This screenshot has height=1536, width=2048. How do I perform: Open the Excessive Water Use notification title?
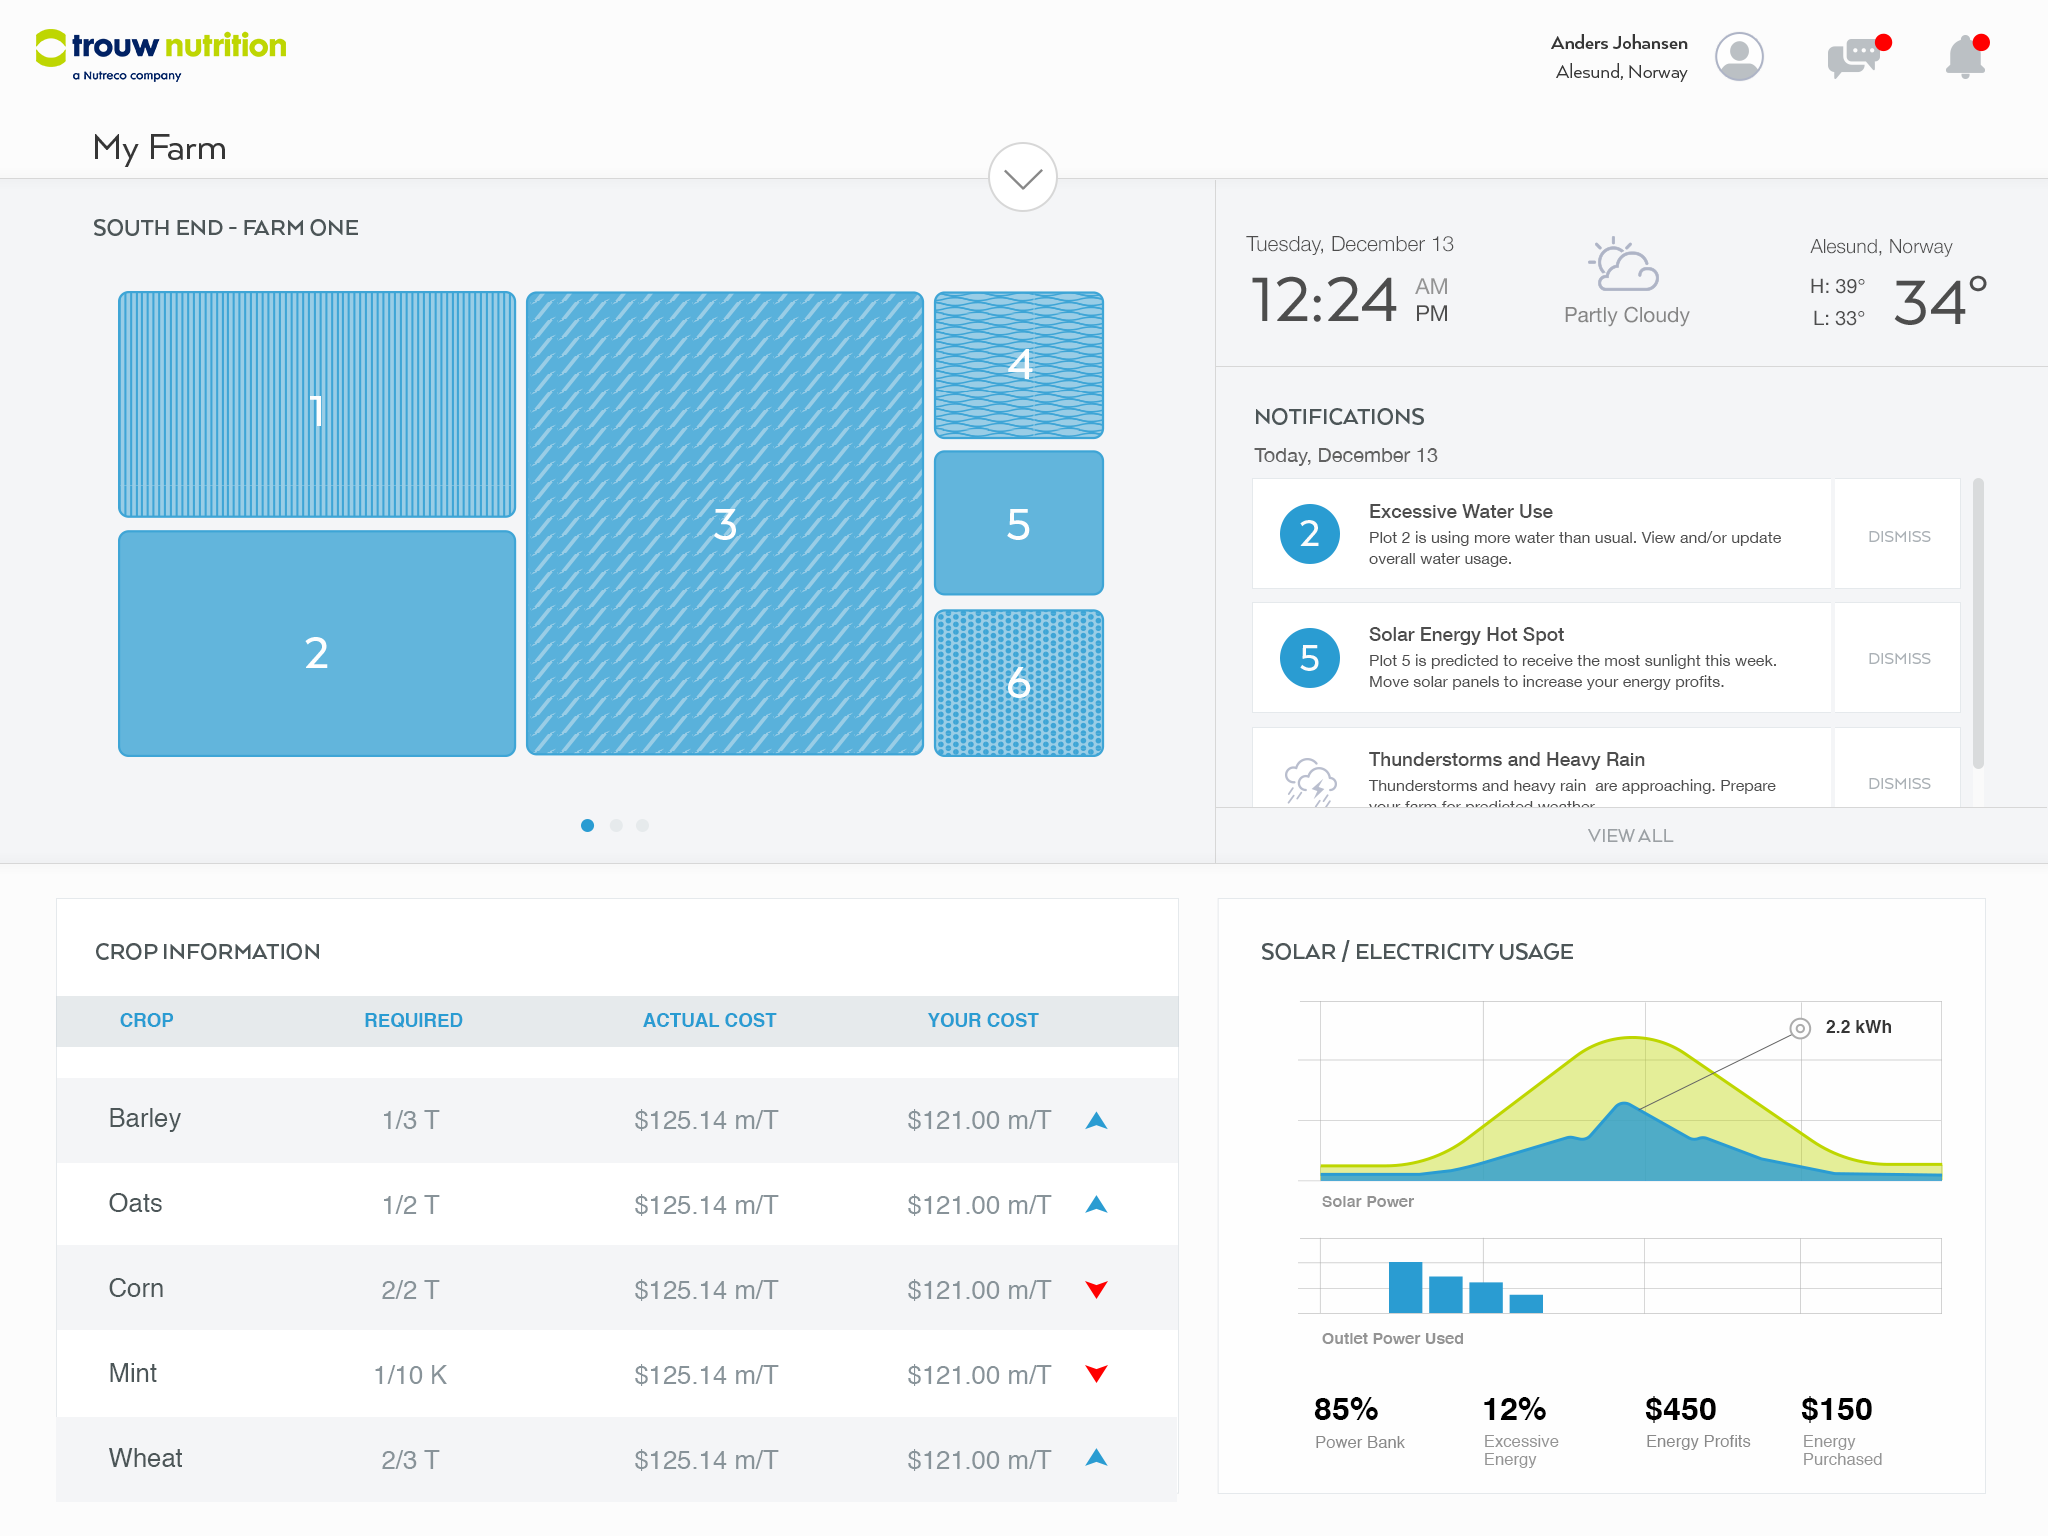click(x=1460, y=512)
